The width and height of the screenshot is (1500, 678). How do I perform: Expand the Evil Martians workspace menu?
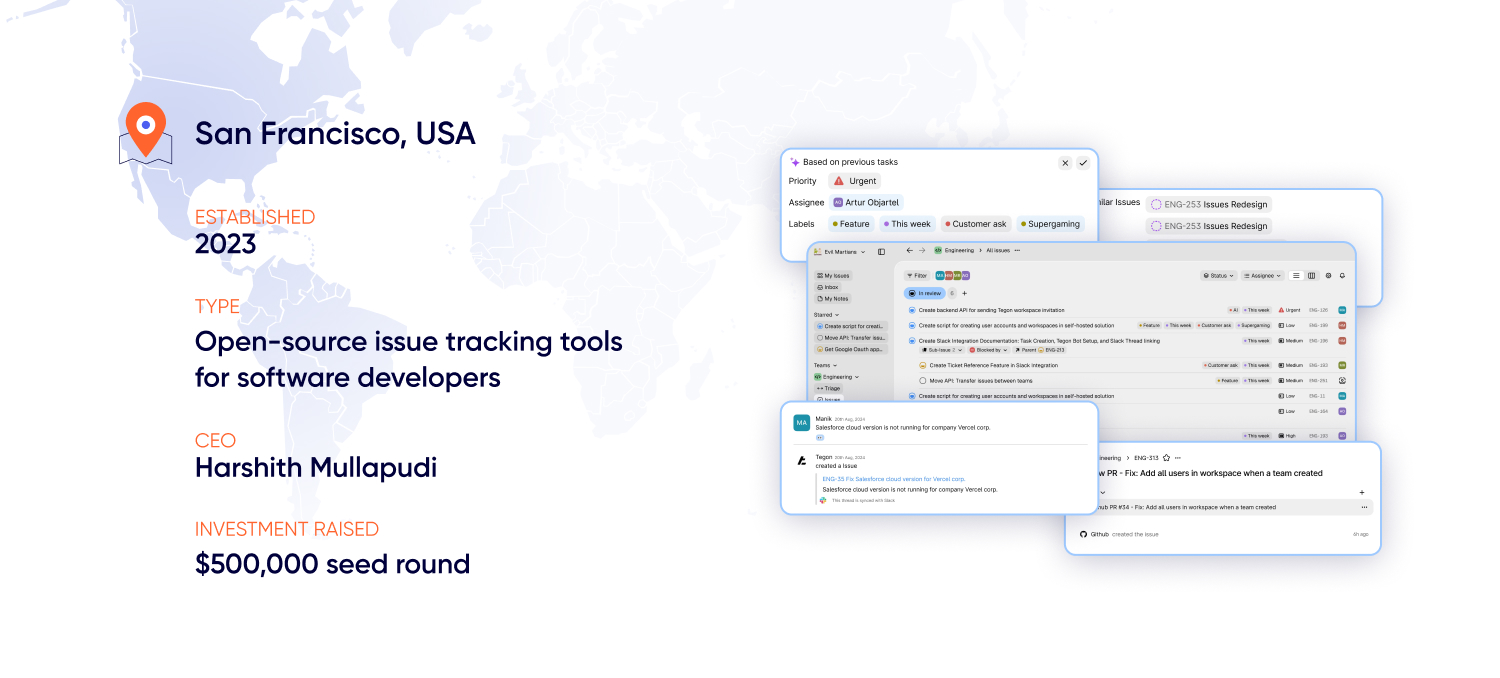coord(840,252)
